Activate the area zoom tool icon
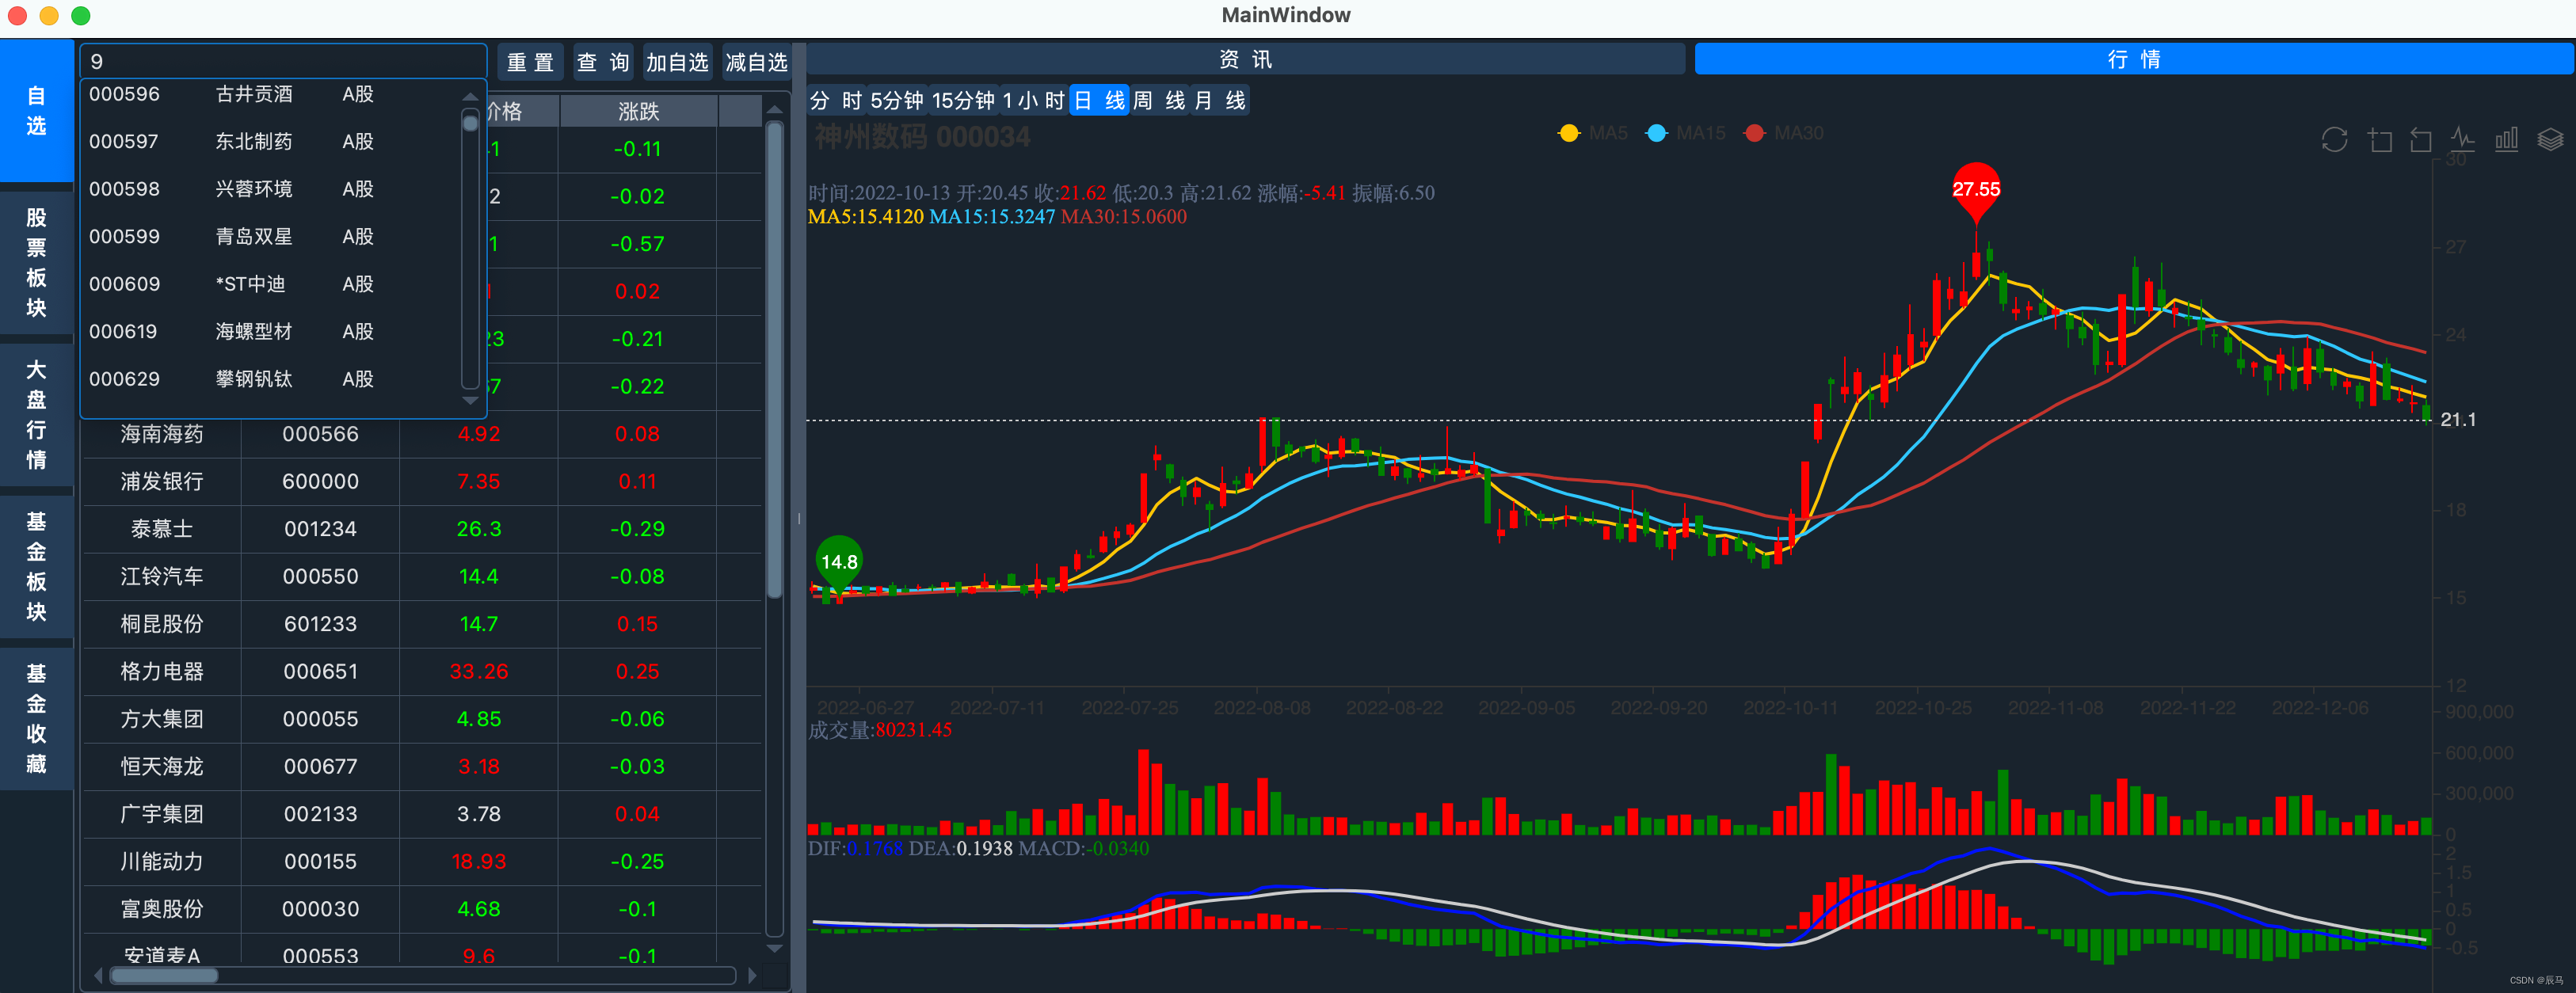 click(x=2380, y=140)
